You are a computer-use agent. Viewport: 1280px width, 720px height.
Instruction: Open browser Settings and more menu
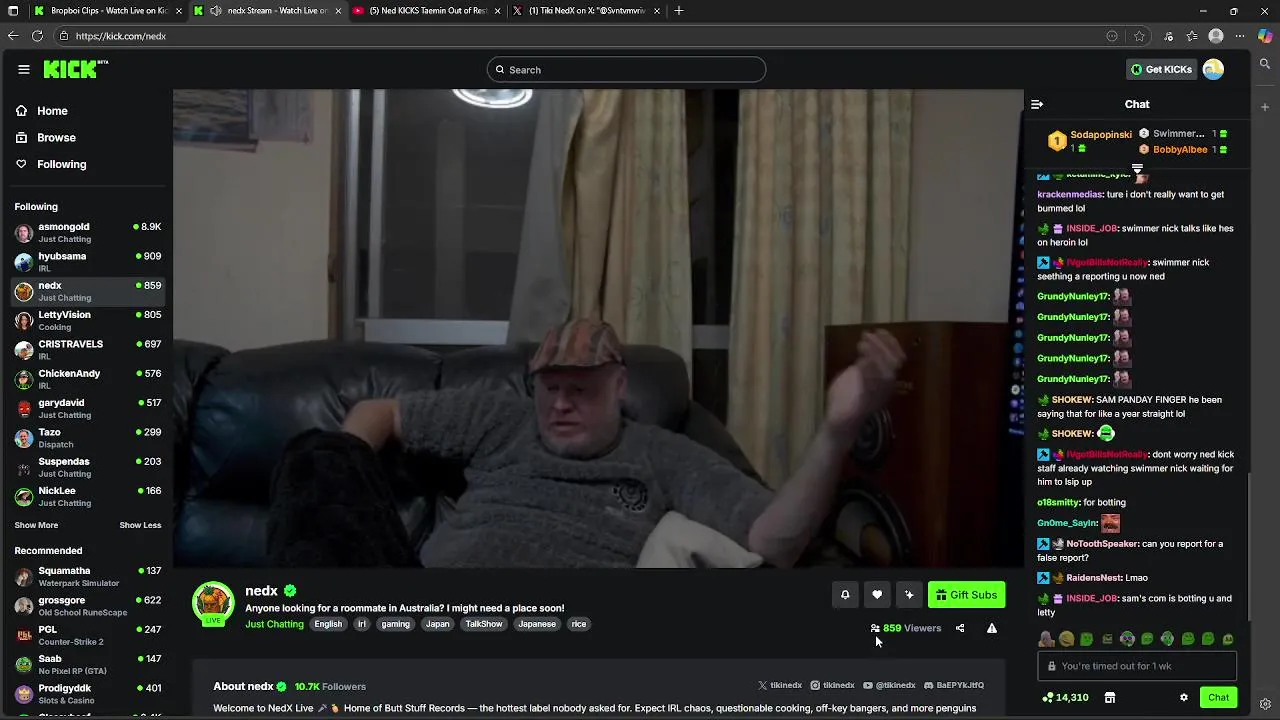[x=1240, y=36]
